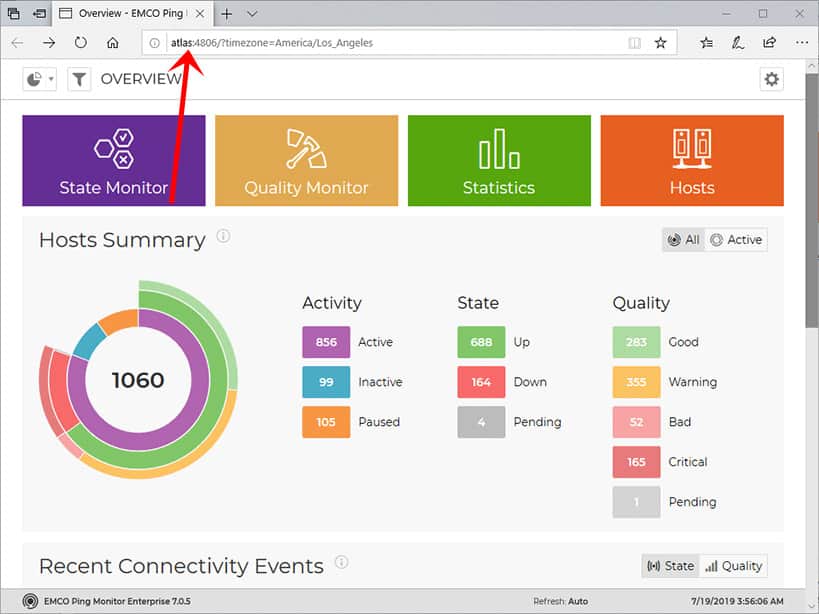Click the set tabs aside icon
Screen dimensions: 819x614
tap(40, 14)
